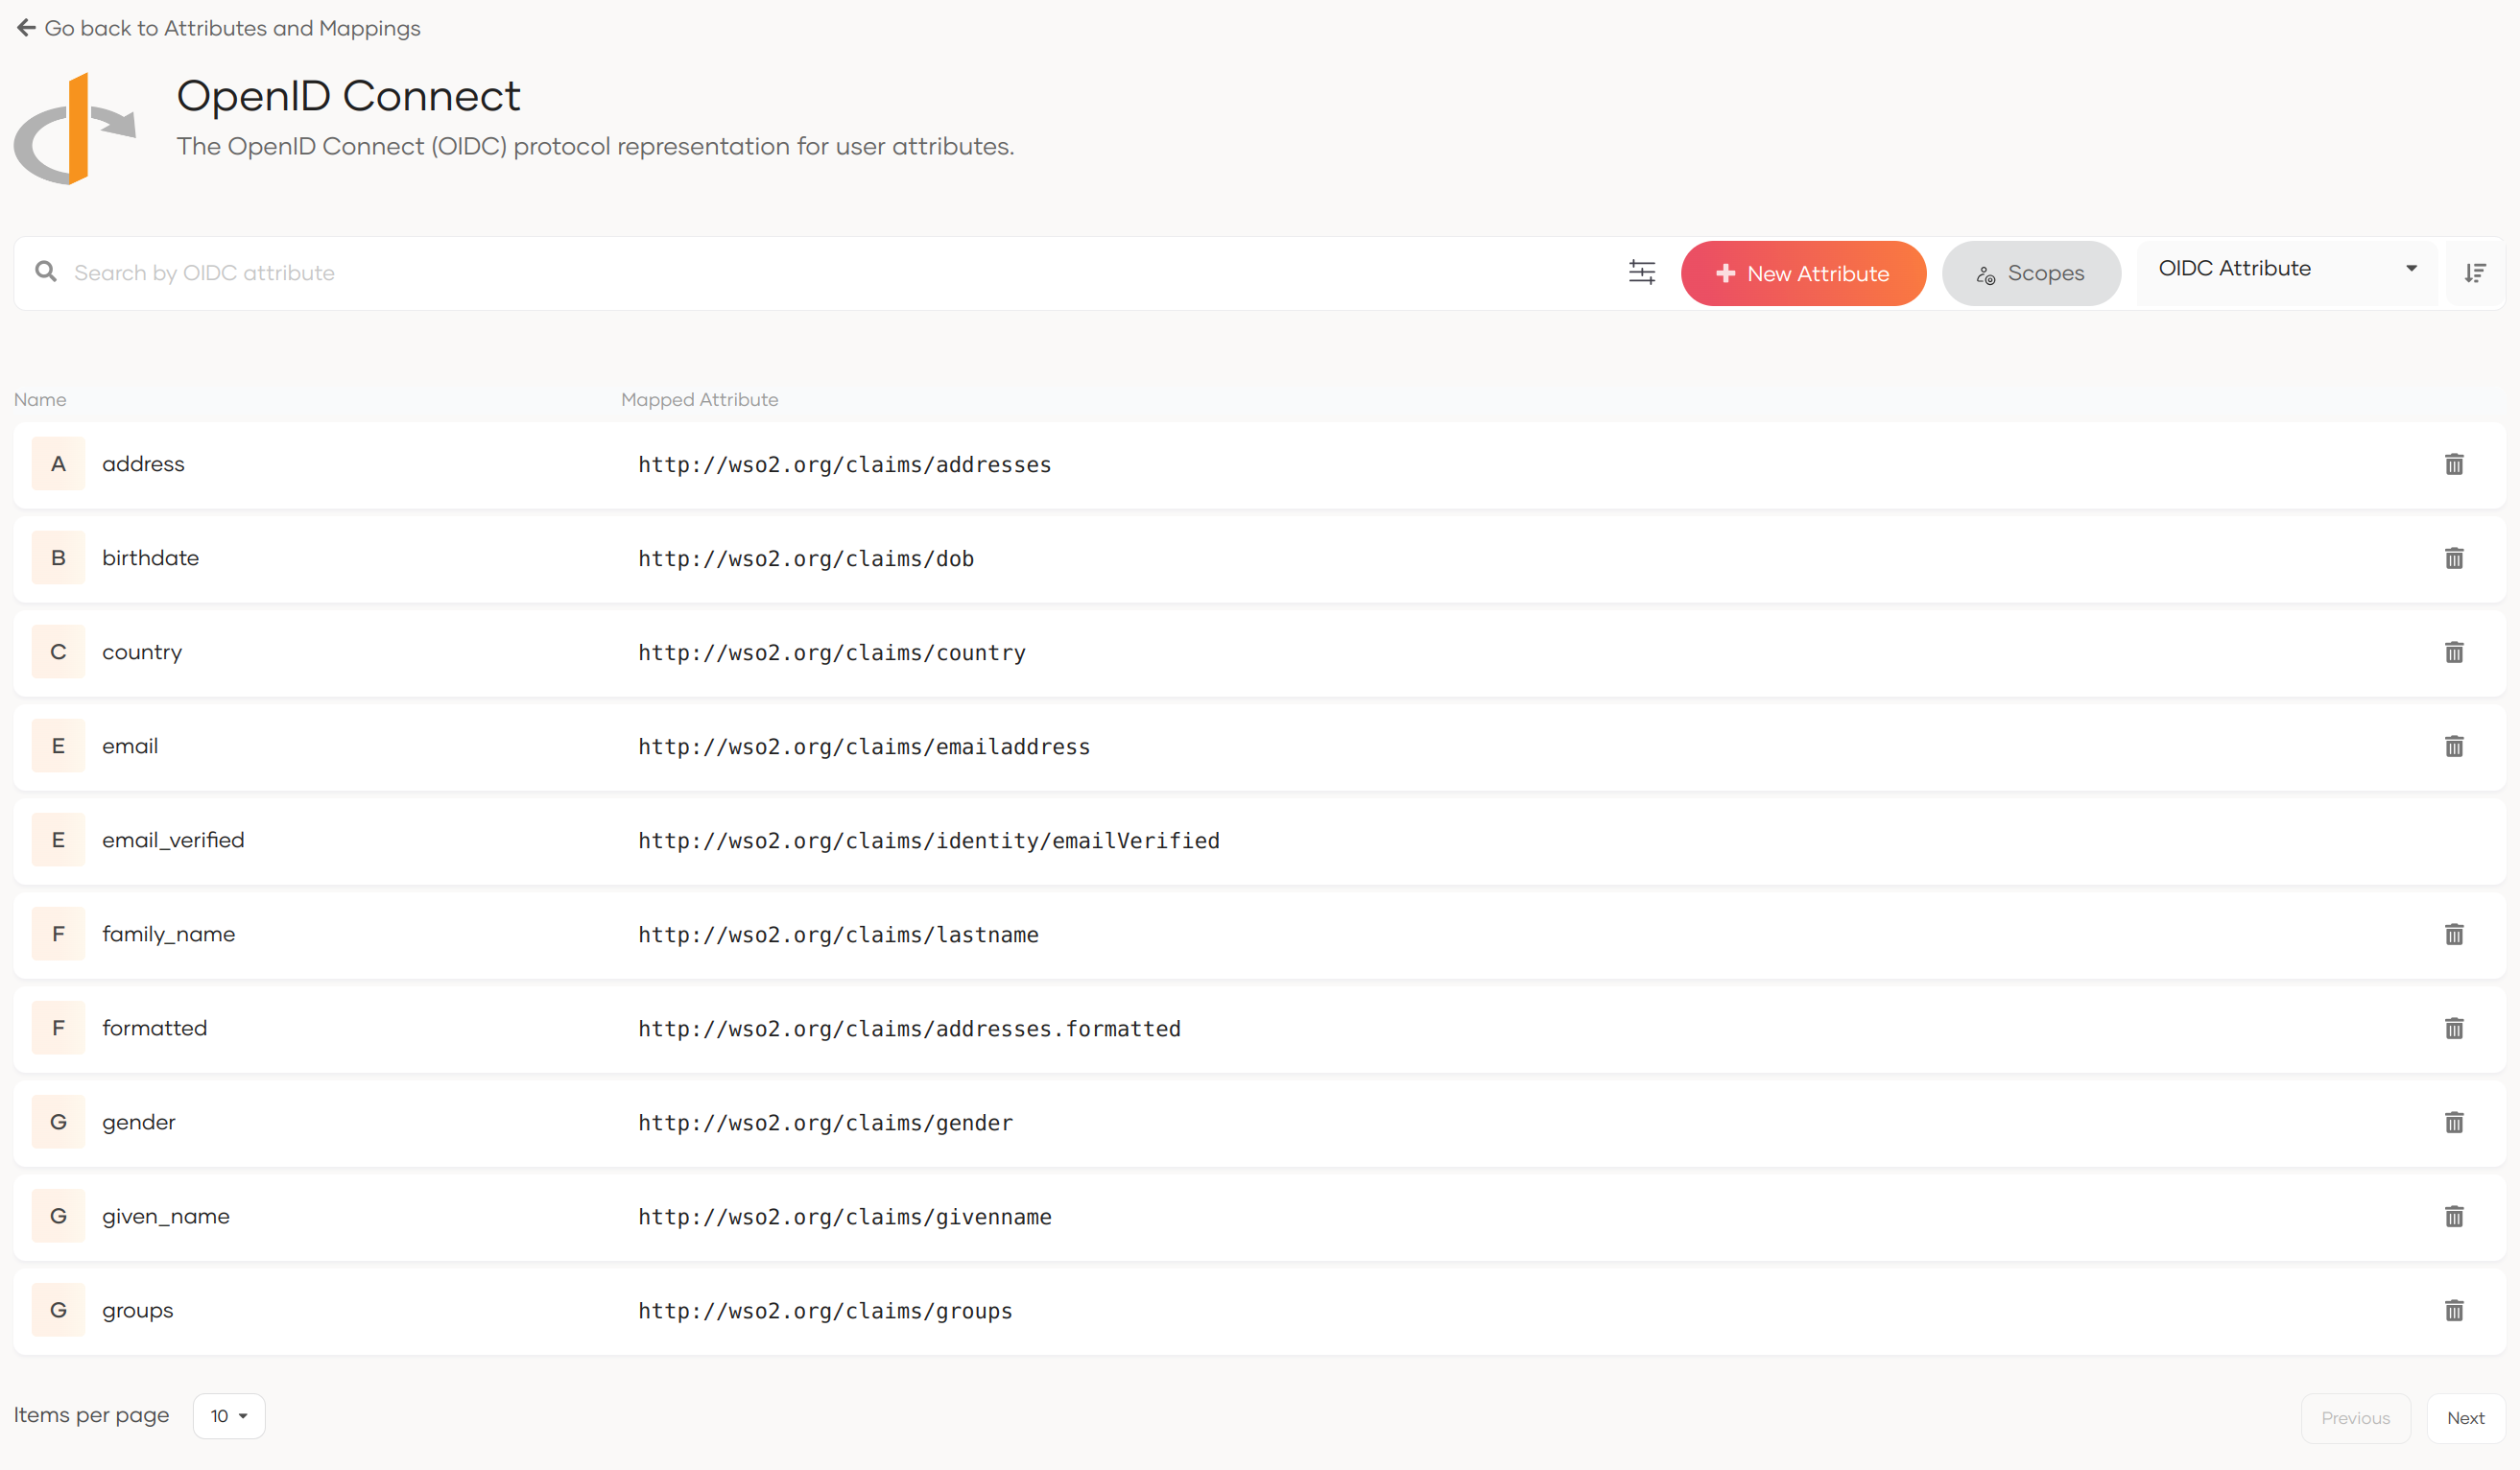Delete the address attribute

(x=2454, y=464)
